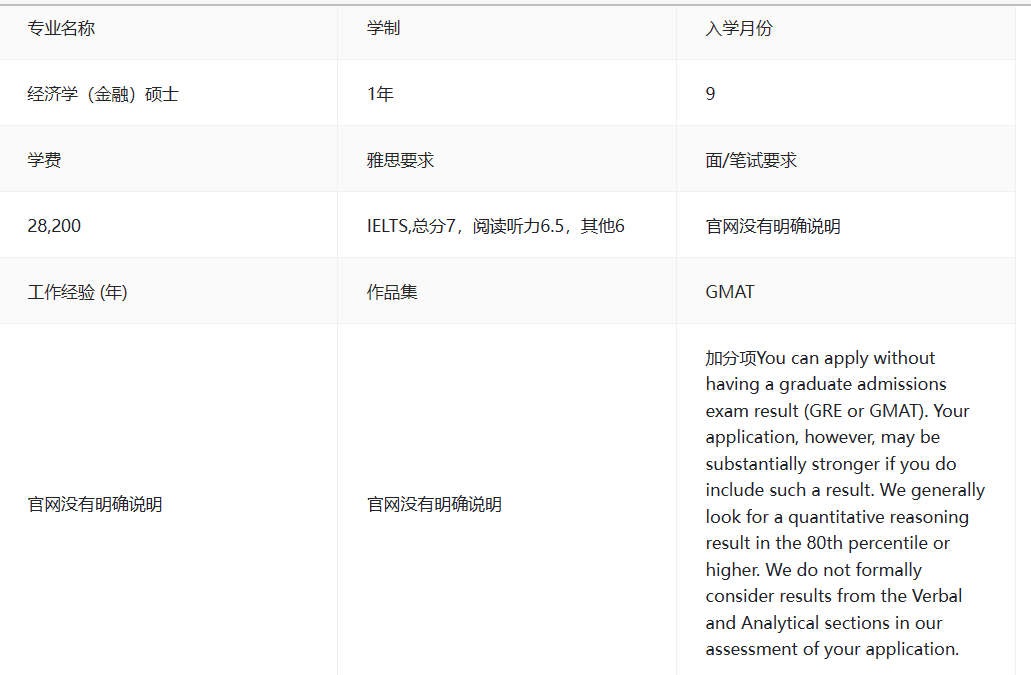1031x675 pixels.
Task: Click the 雅思要求 header cell
Action: point(400,160)
